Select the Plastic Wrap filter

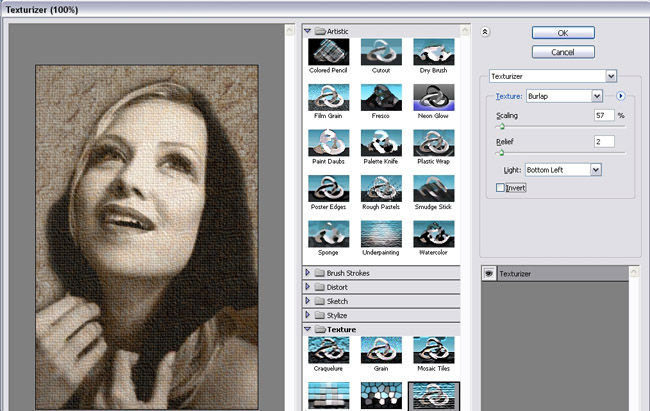(x=434, y=143)
